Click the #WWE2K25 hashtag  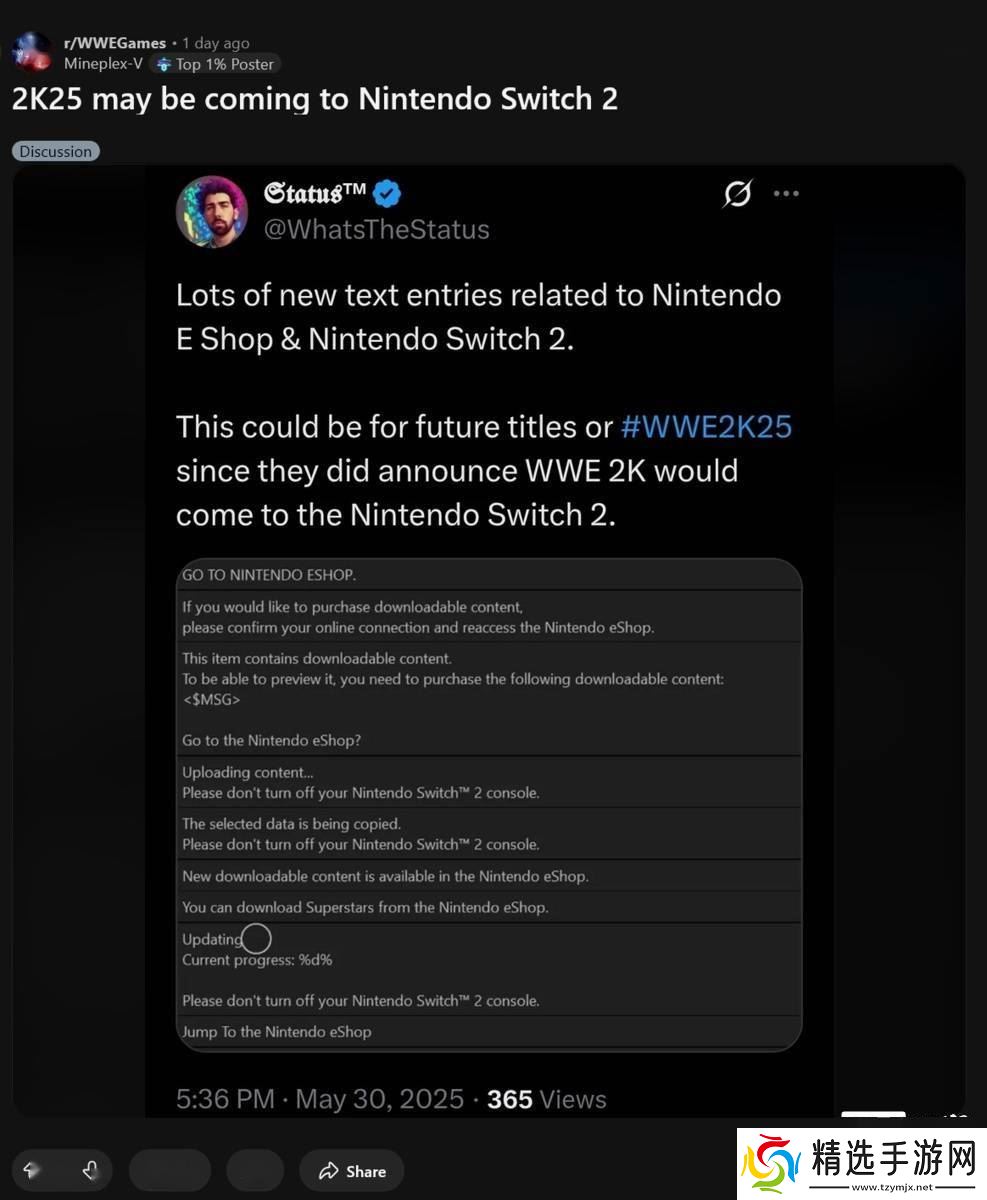click(706, 427)
